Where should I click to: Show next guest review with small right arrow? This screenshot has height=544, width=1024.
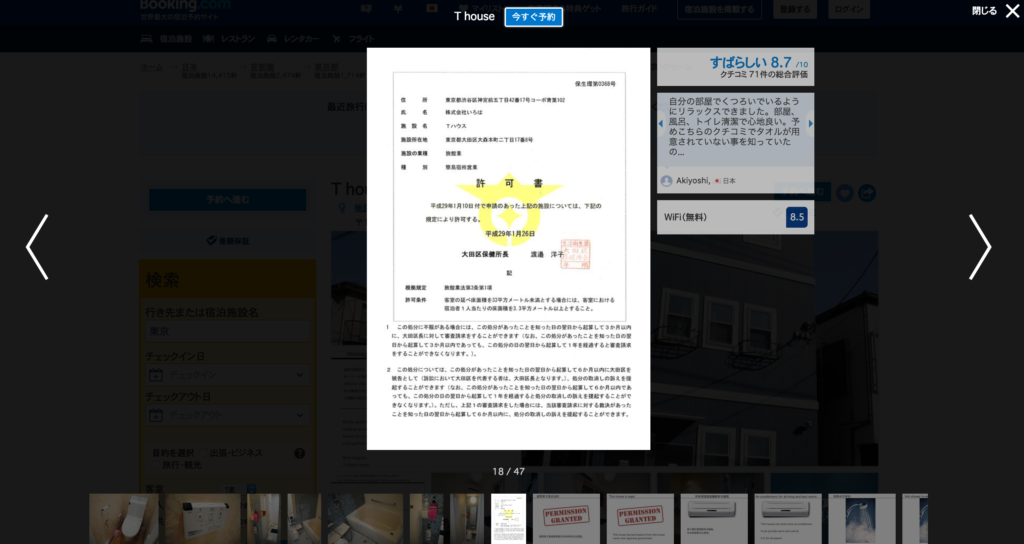point(810,124)
